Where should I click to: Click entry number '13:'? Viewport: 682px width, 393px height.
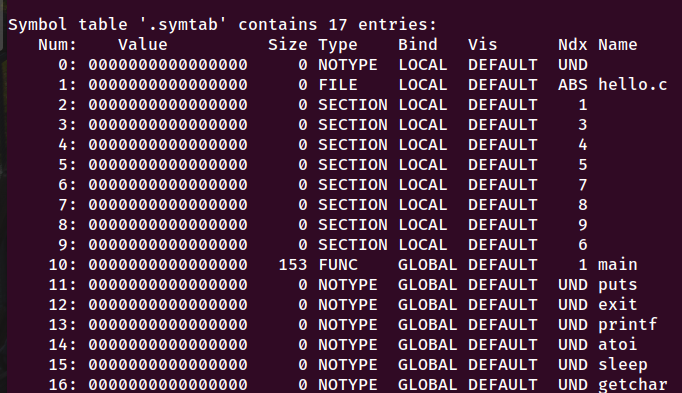coord(63,325)
